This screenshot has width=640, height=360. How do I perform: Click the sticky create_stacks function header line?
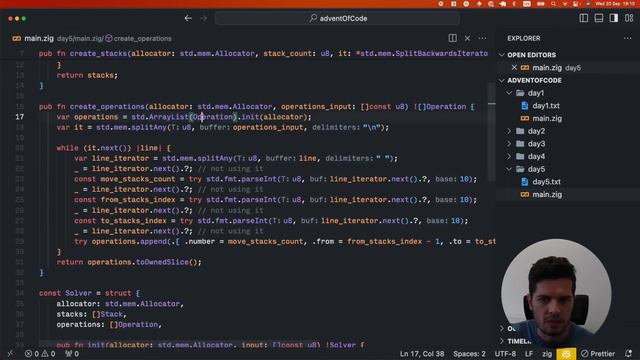point(263,53)
